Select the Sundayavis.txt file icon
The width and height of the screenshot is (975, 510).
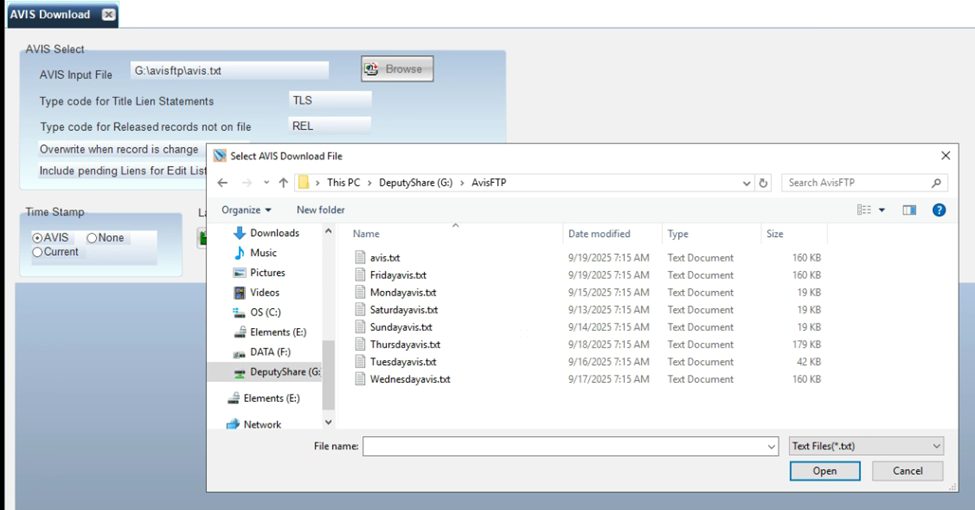[x=360, y=327]
